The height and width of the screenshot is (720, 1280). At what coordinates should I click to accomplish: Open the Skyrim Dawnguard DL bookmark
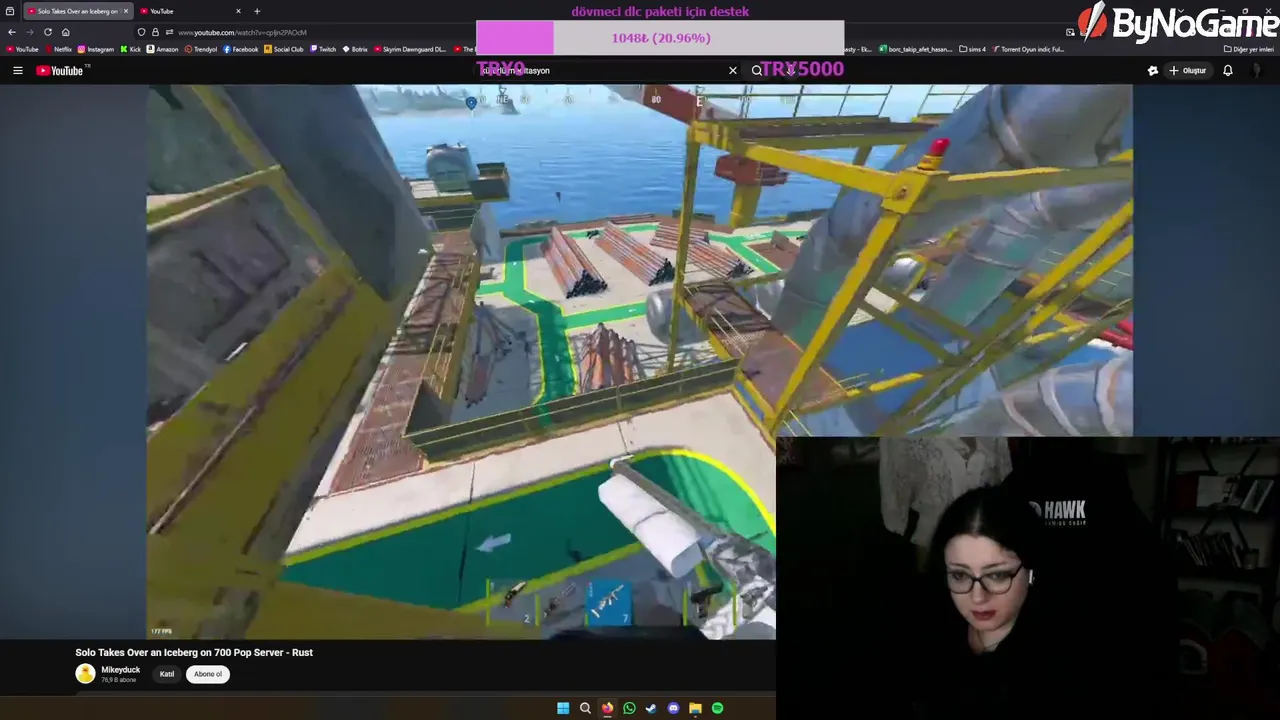(410, 49)
